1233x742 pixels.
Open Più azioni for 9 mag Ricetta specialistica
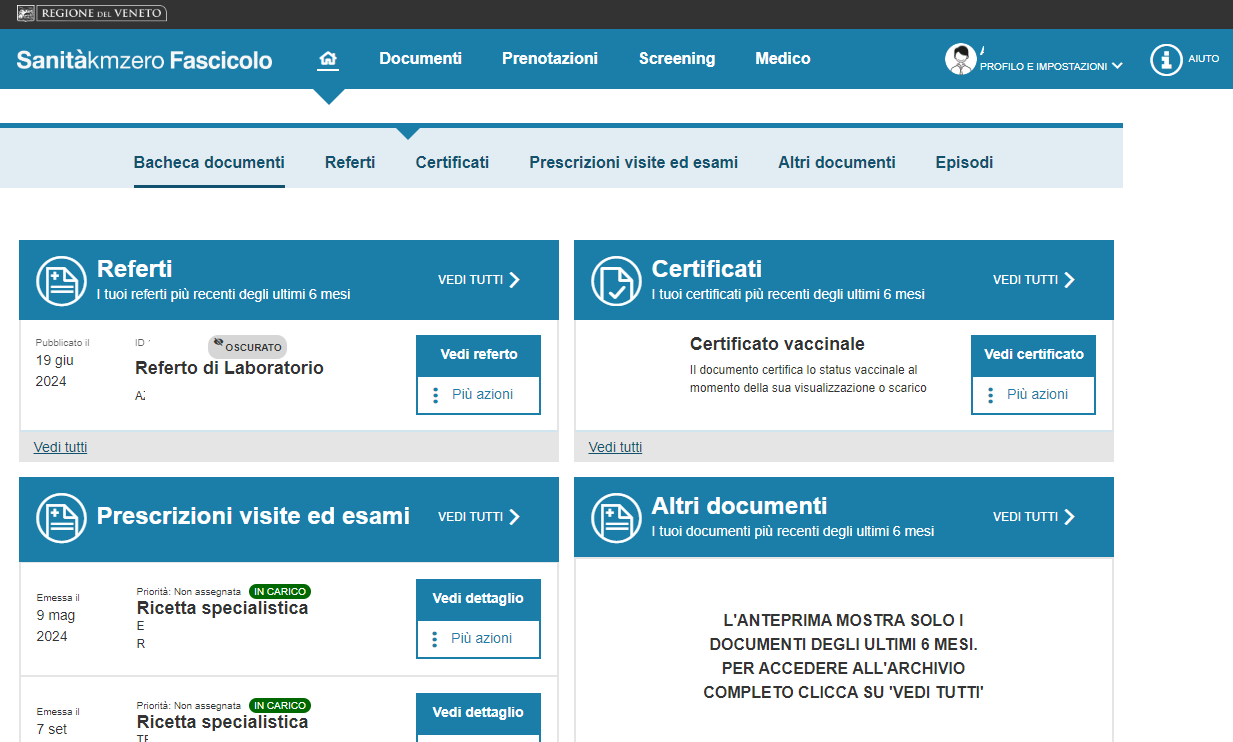pyautogui.click(x=478, y=639)
